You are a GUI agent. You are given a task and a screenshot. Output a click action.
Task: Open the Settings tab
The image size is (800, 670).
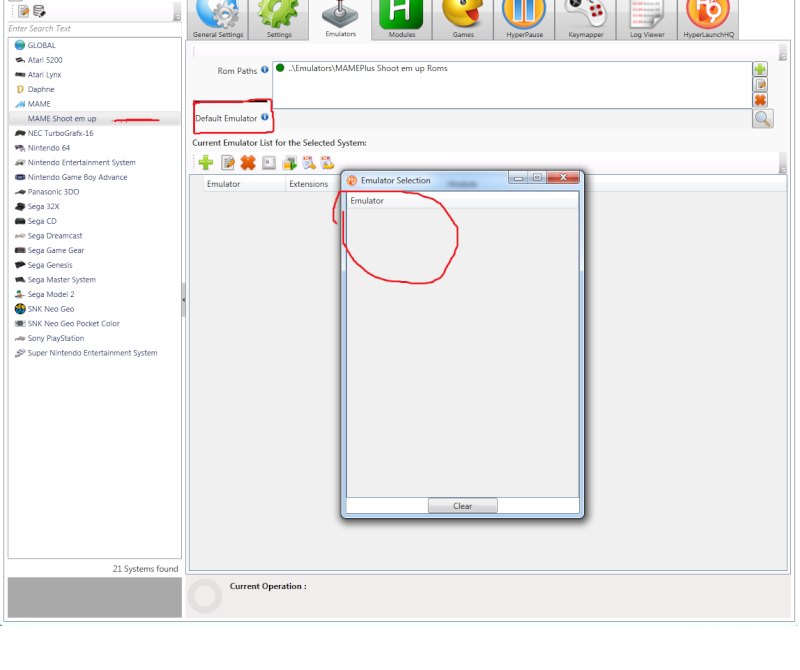pyautogui.click(x=279, y=19)
